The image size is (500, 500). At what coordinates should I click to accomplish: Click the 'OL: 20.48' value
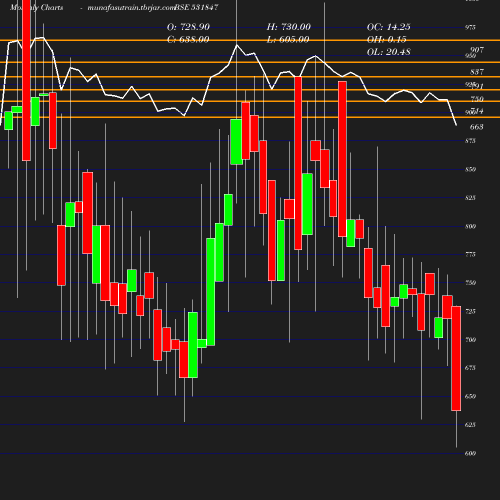[x=389, y=52]
